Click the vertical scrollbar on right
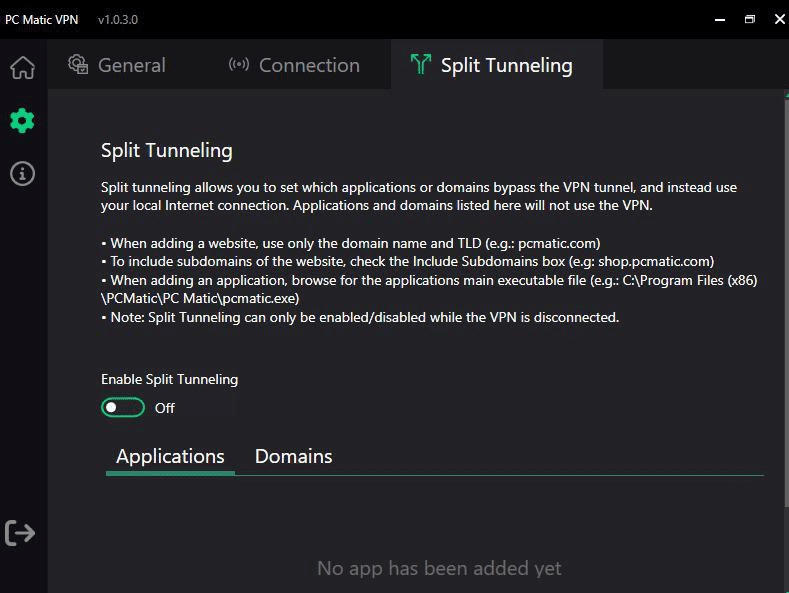The image size is (789, 593). pyautogui.click(x=786, y=302)
